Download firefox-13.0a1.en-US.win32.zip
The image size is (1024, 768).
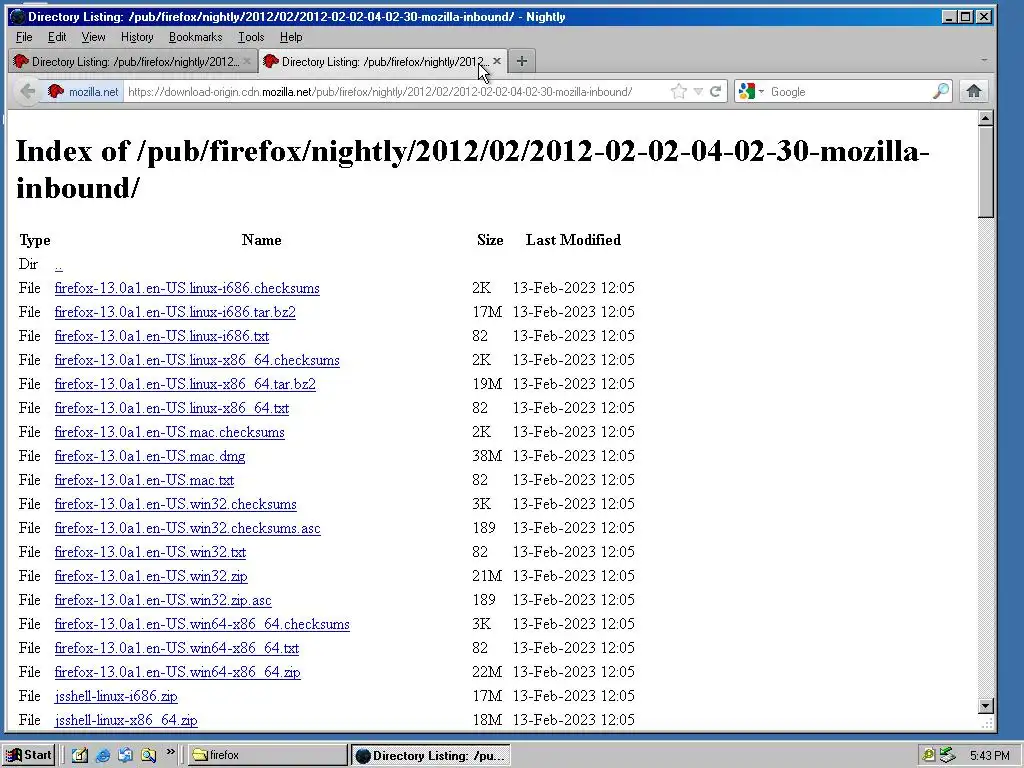[152, 576]
